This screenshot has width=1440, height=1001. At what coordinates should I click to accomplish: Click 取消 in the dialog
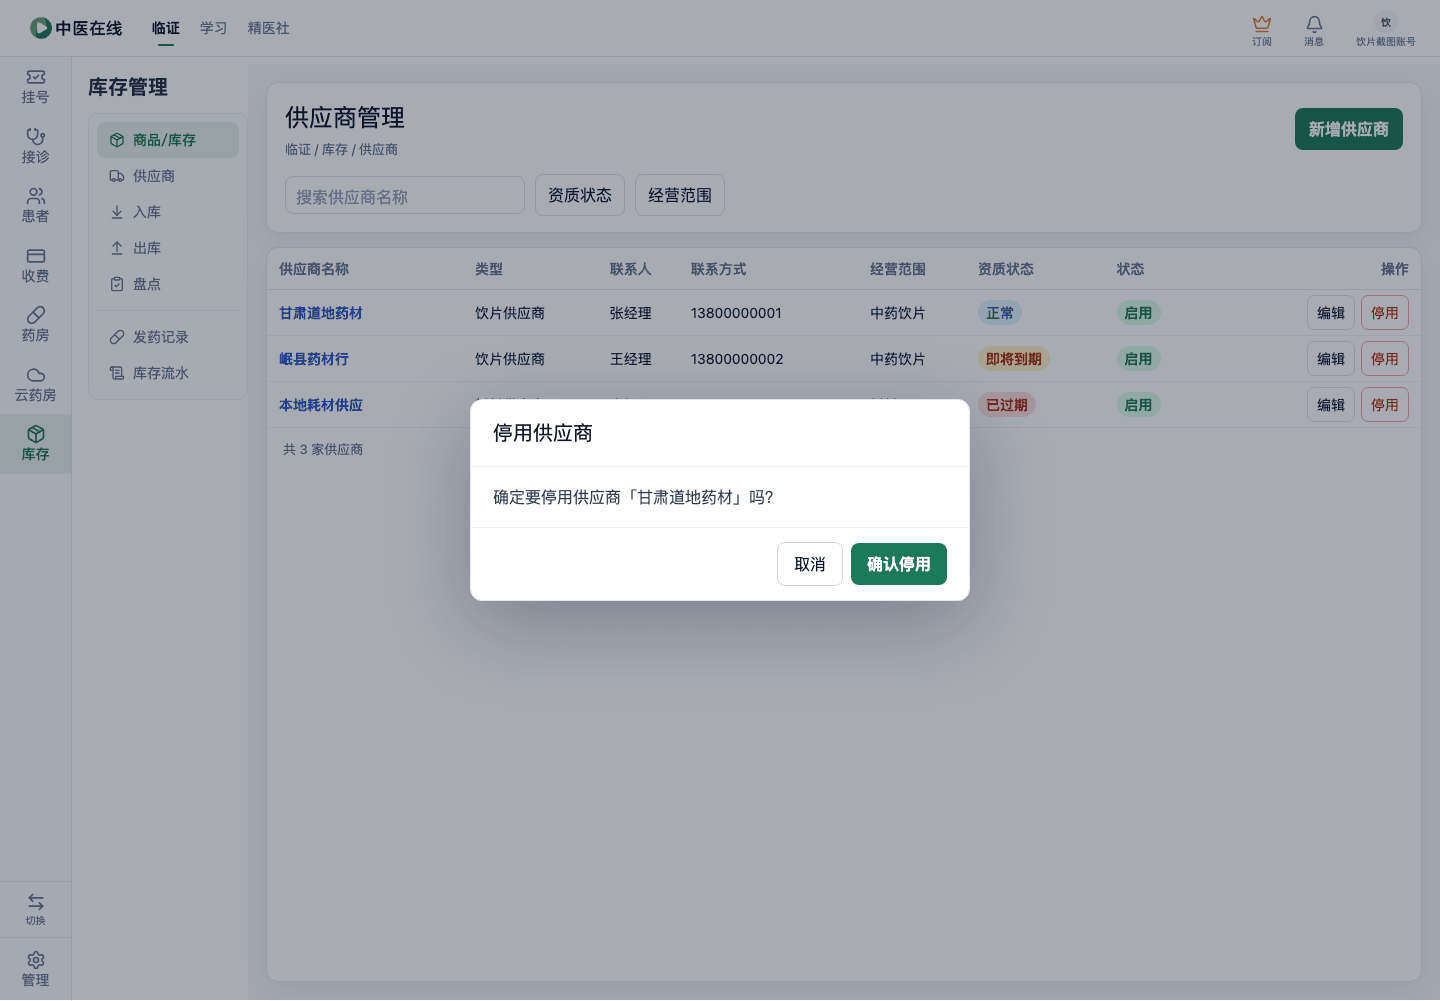coord(810,564)
